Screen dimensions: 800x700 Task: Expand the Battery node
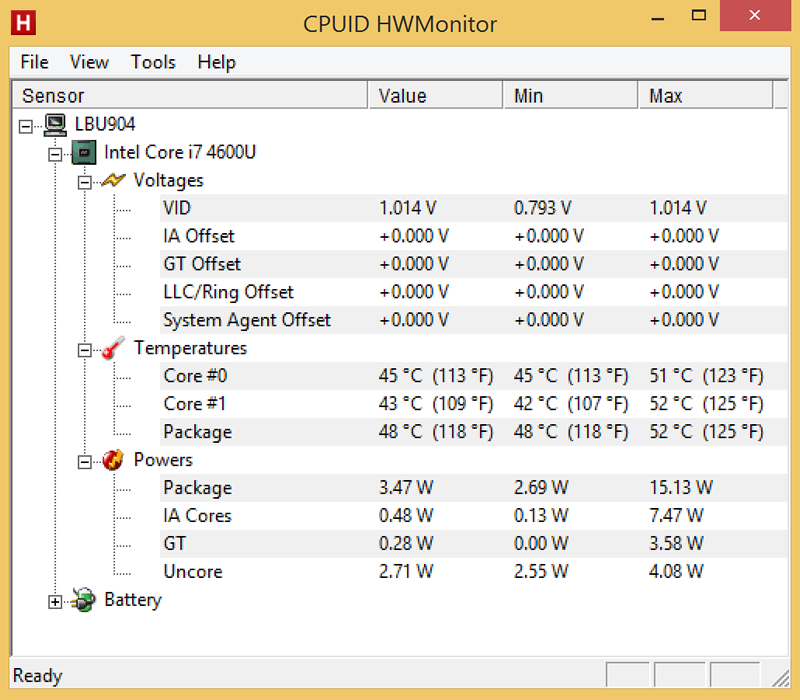pyautogui.click(x=55, y=602)
